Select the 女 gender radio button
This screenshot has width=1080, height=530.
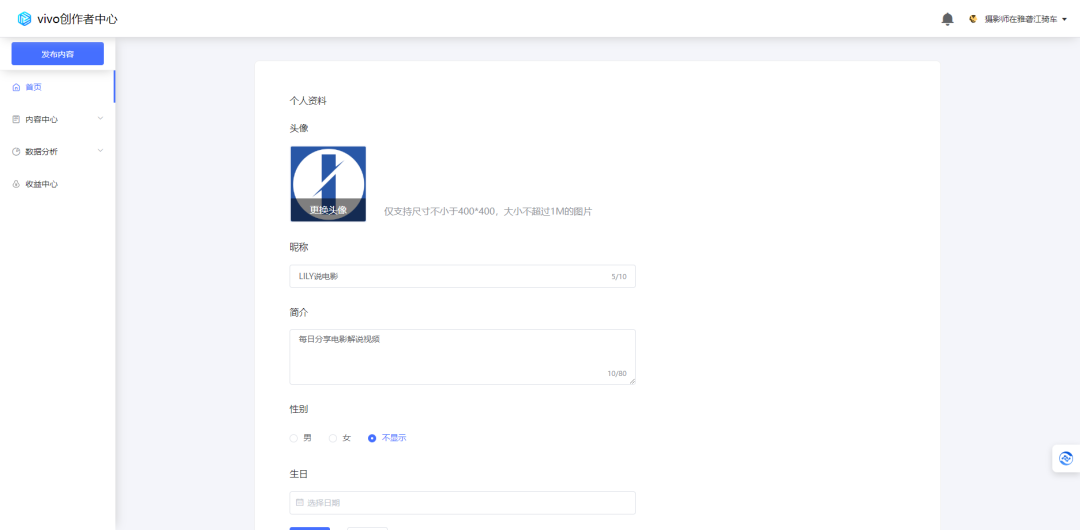(333, 438)
